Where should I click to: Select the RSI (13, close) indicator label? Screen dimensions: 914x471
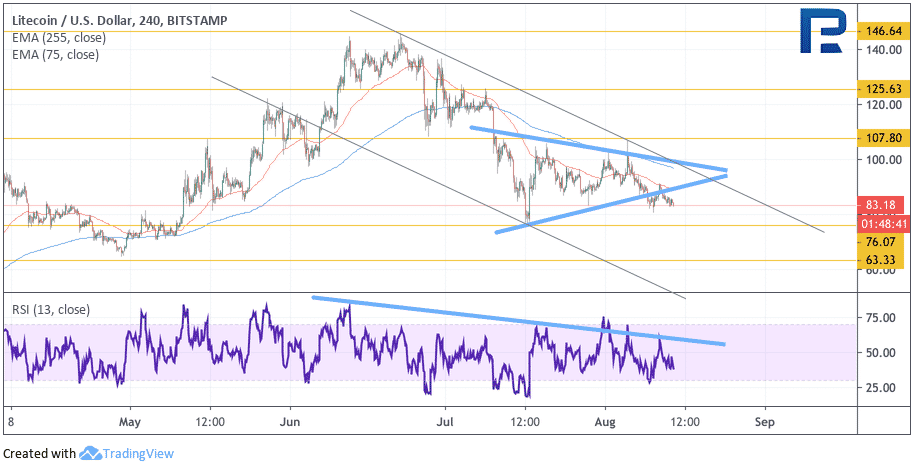pos(51,310)
